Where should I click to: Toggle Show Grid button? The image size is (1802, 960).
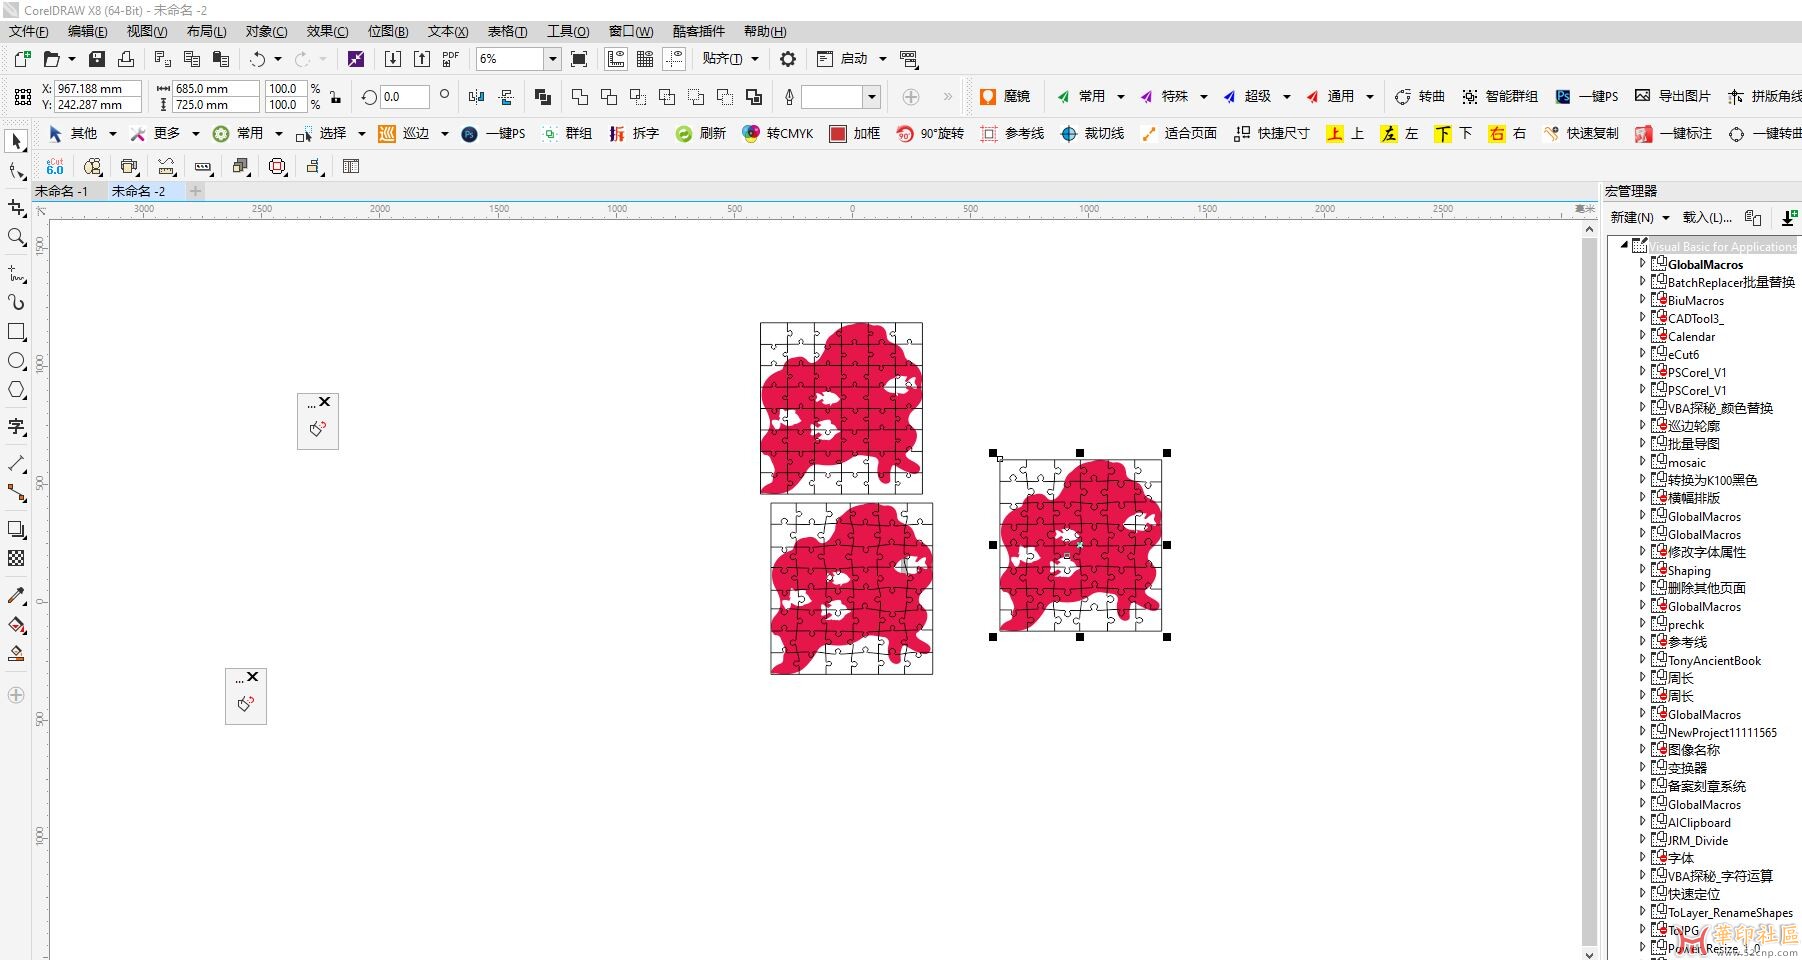645,59
